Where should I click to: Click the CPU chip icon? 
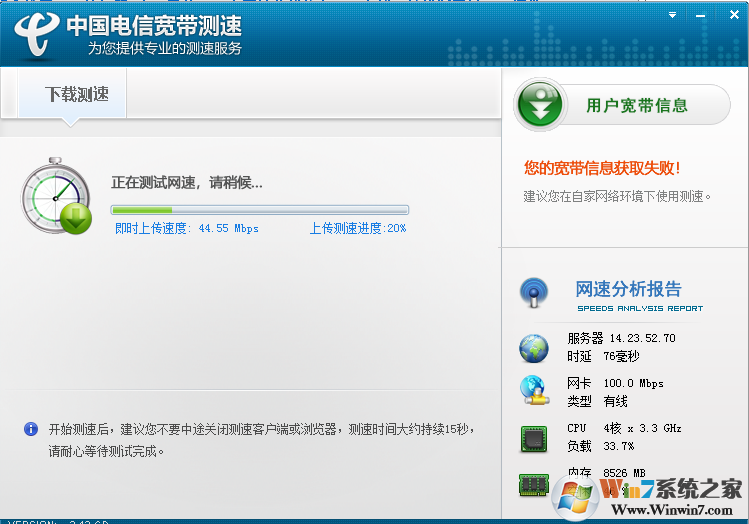[534, 439]
